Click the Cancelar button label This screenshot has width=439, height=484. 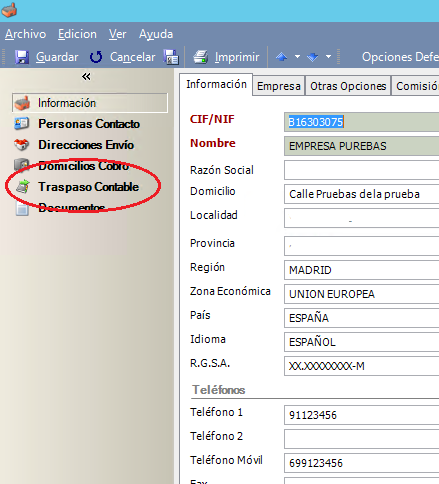click(x=133, y=57)
